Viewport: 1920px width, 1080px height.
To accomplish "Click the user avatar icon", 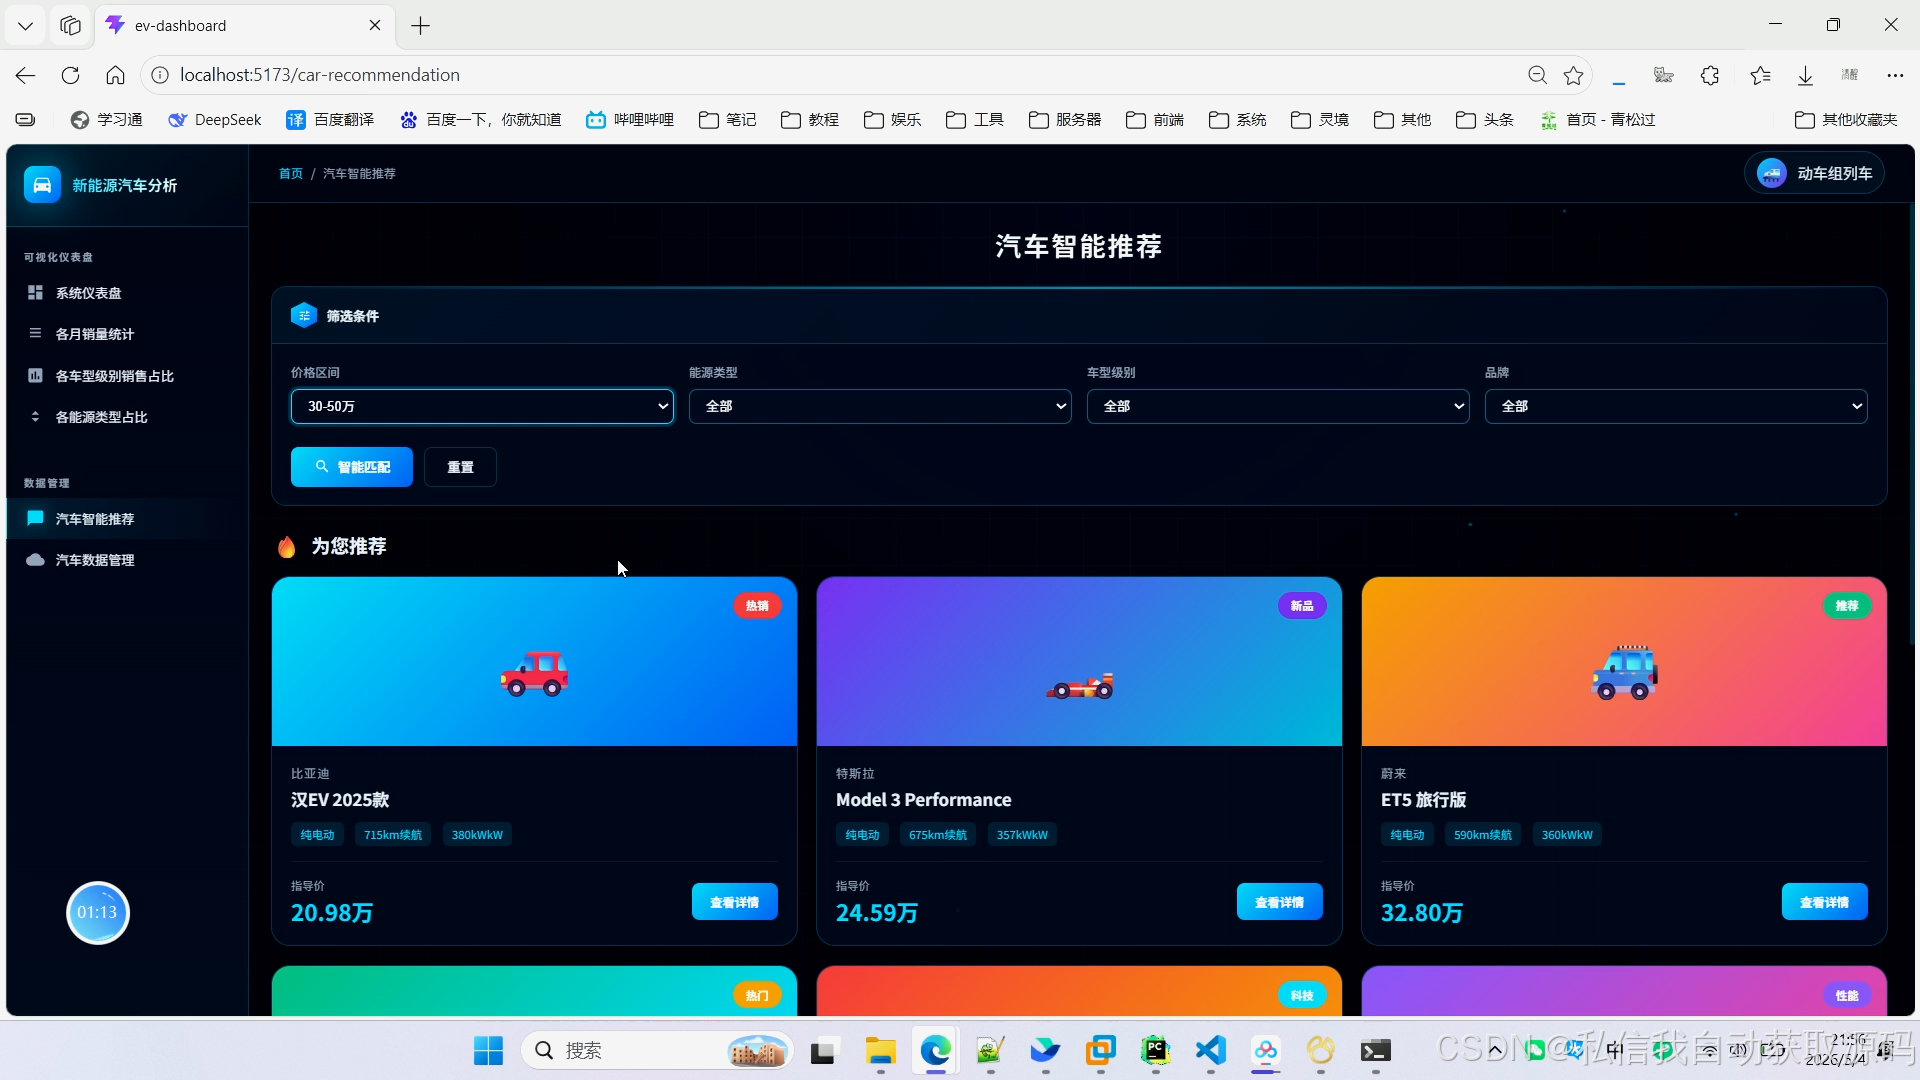I will pos(1771,173).
